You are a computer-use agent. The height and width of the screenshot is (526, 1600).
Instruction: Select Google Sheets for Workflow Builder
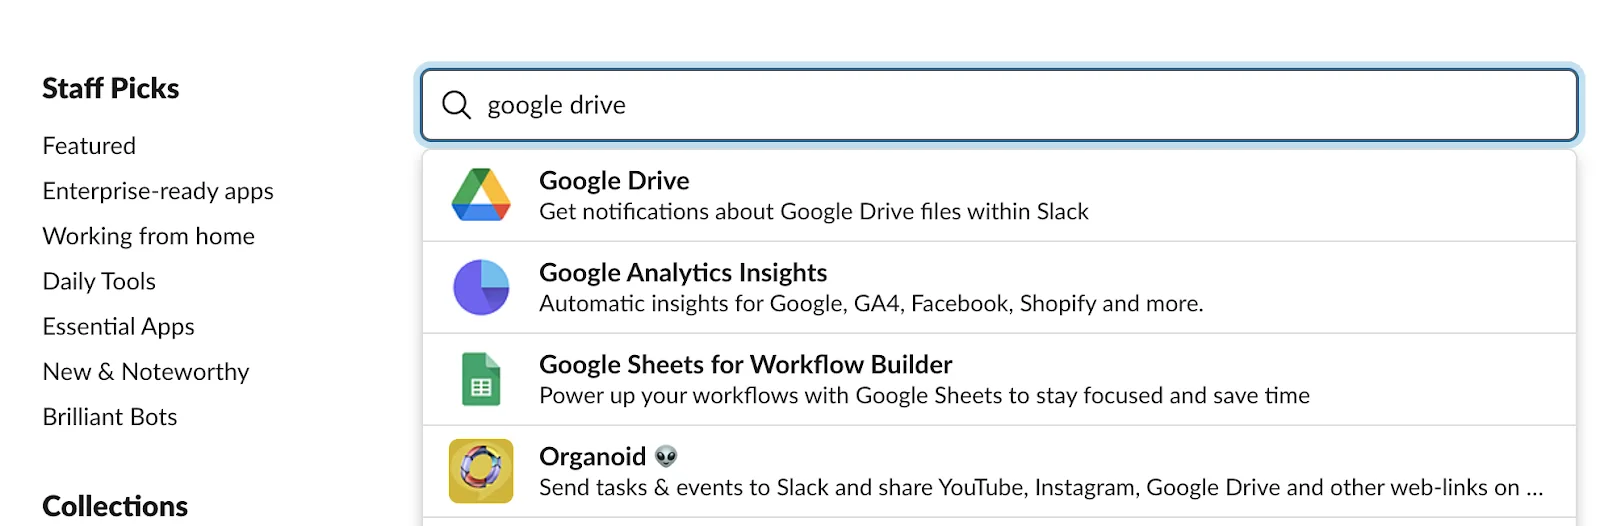point(745,365)
